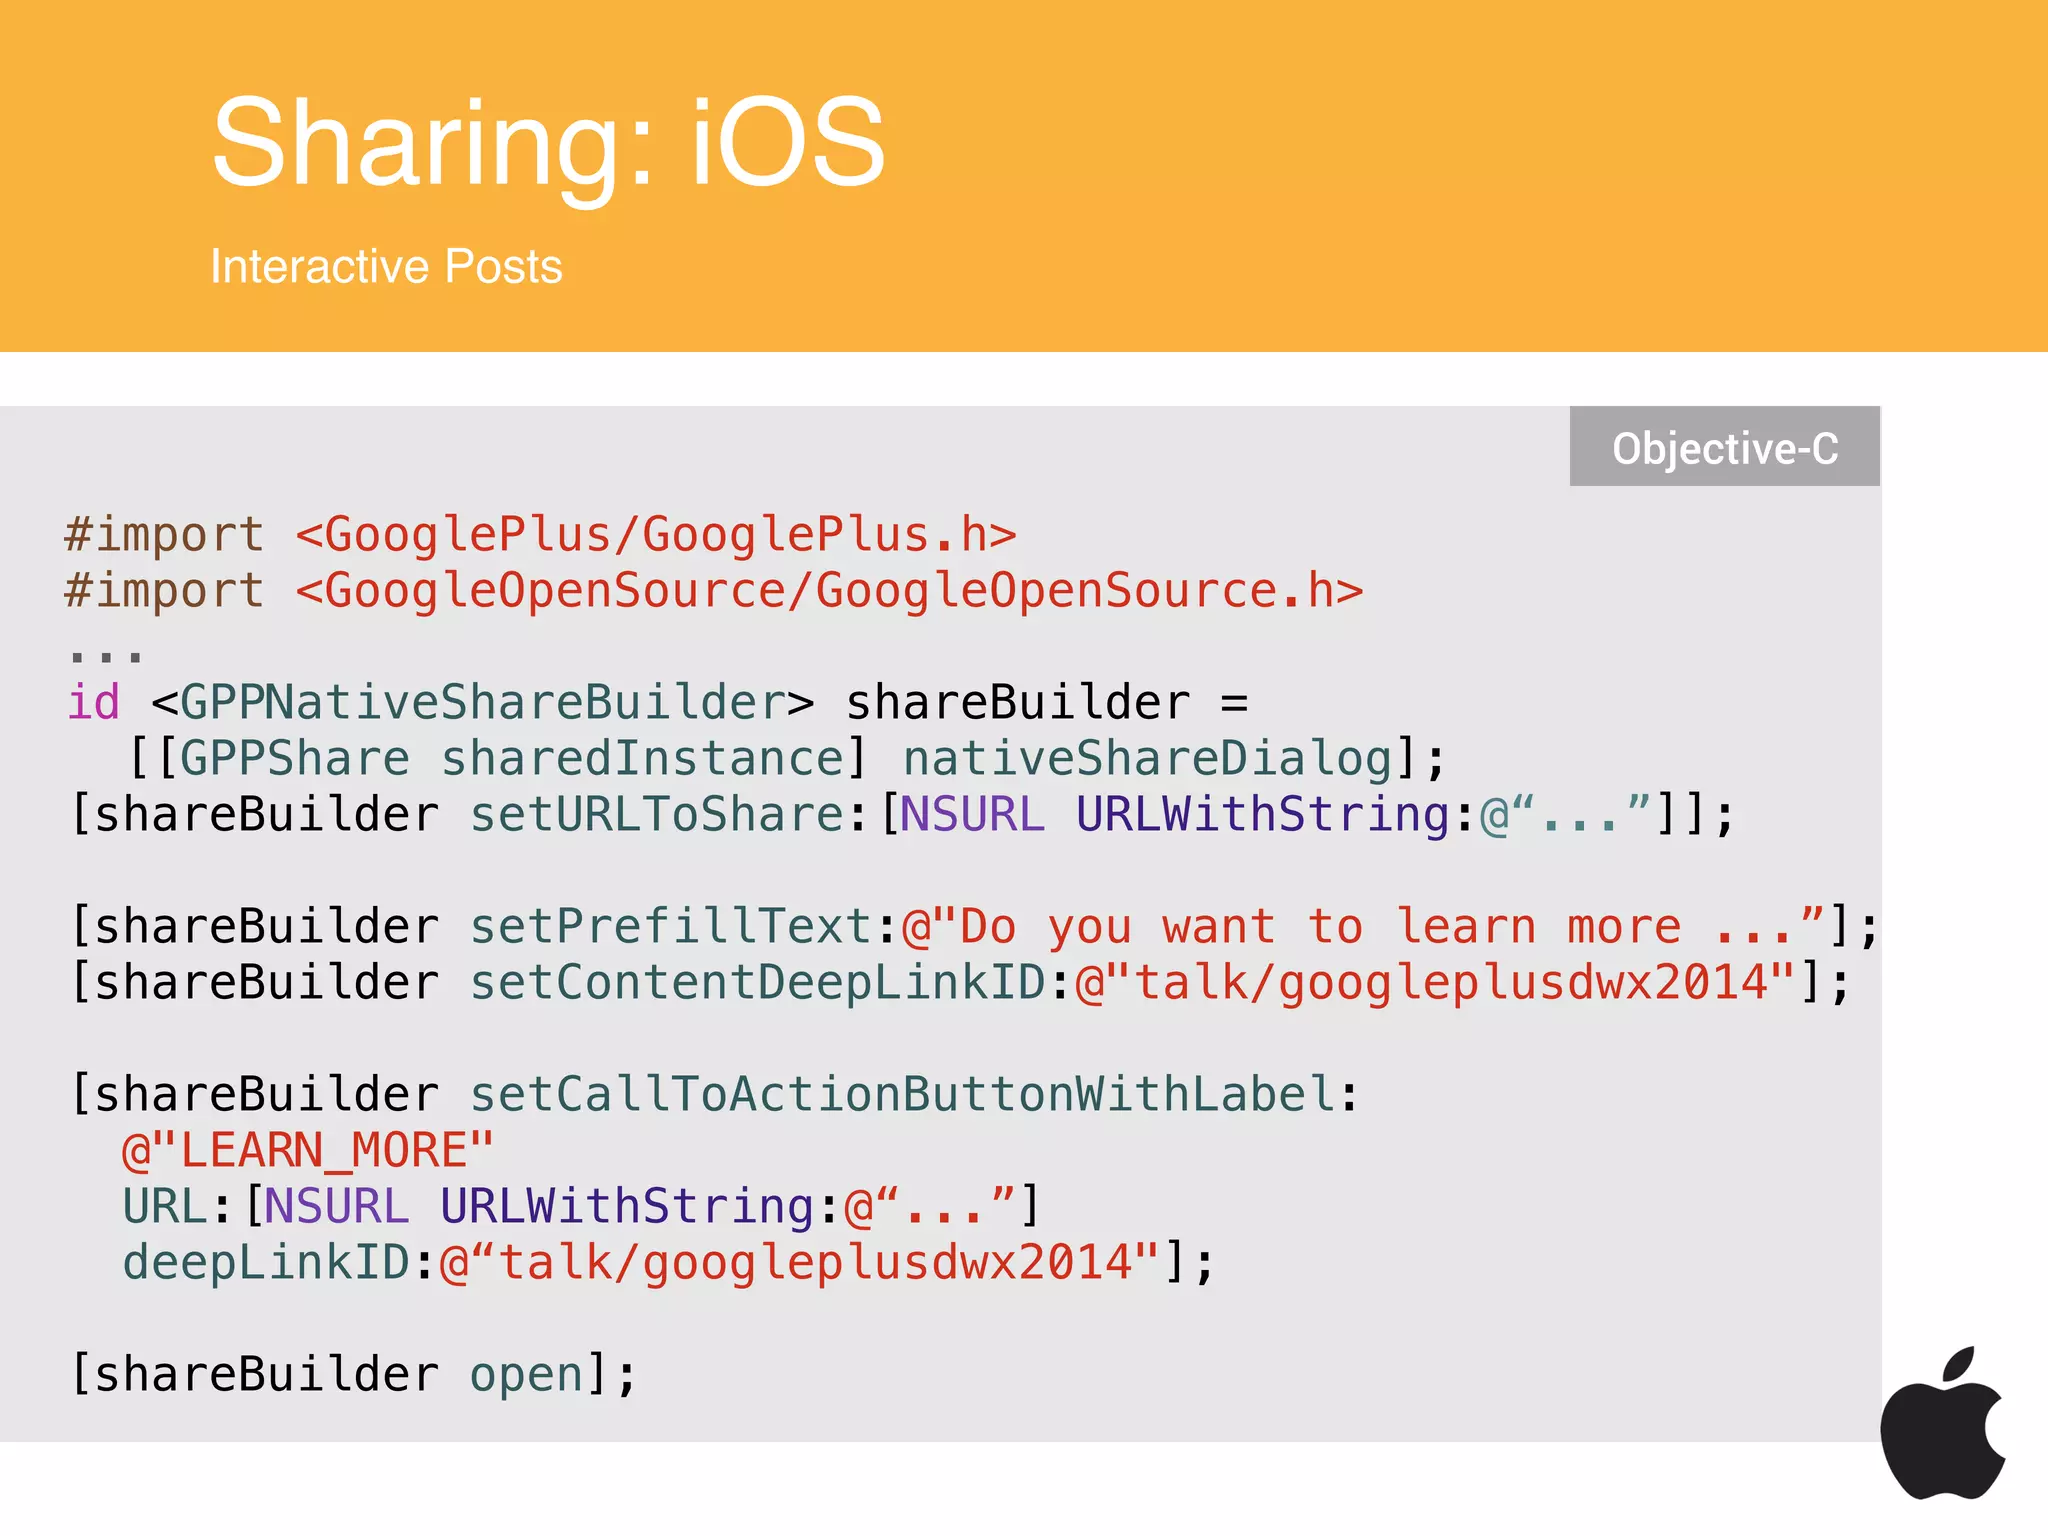This screenshot has height=1536, width=2048.
Task: Click the @"LEARN_MORE" string literal
Action: pos(308,1150)
